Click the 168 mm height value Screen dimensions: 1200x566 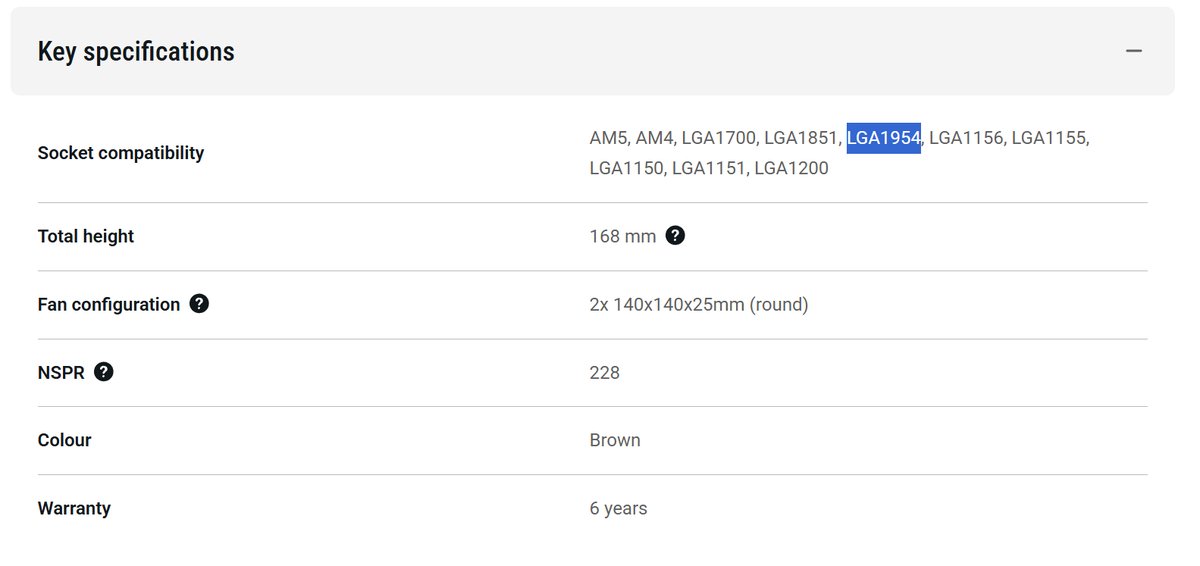click(x=622, y=237)
